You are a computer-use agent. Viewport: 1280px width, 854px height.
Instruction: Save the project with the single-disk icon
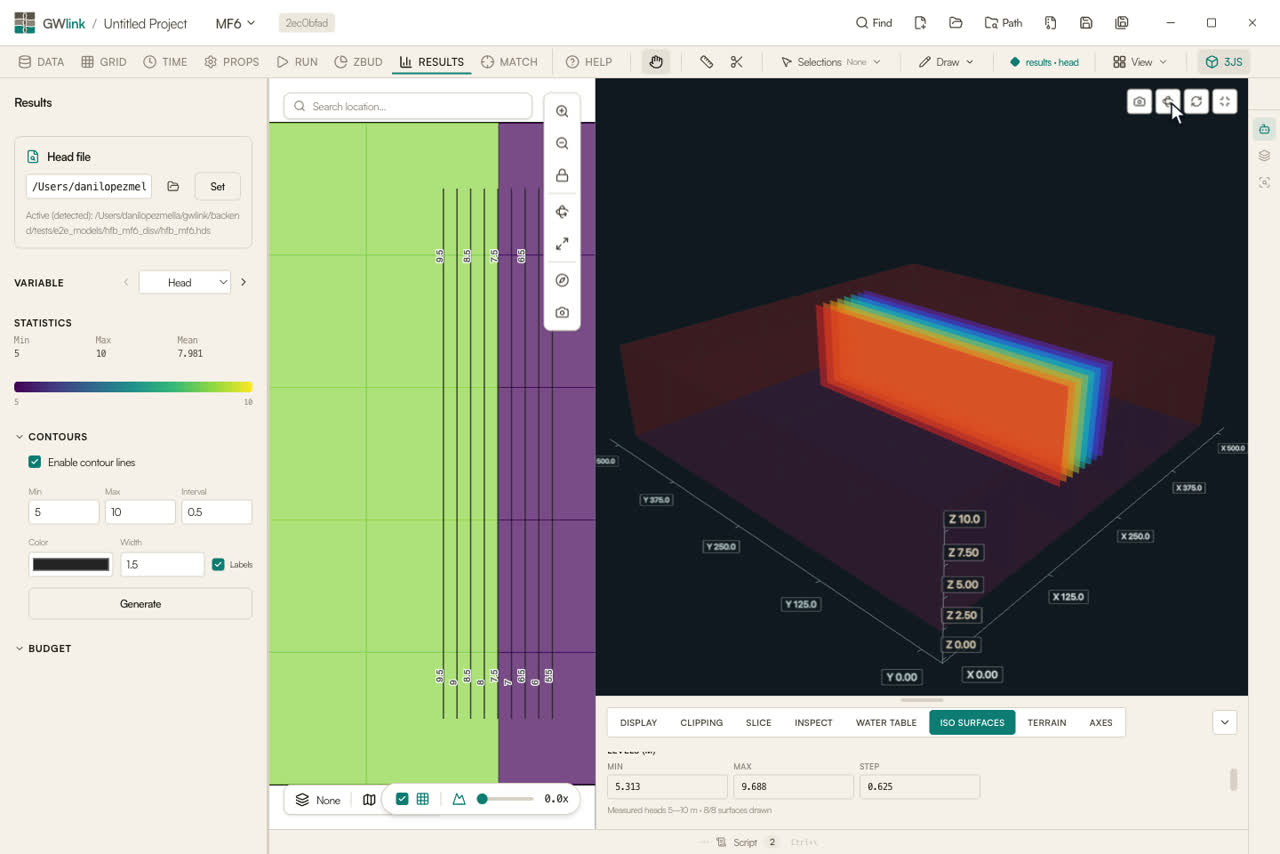[1086, 23]
